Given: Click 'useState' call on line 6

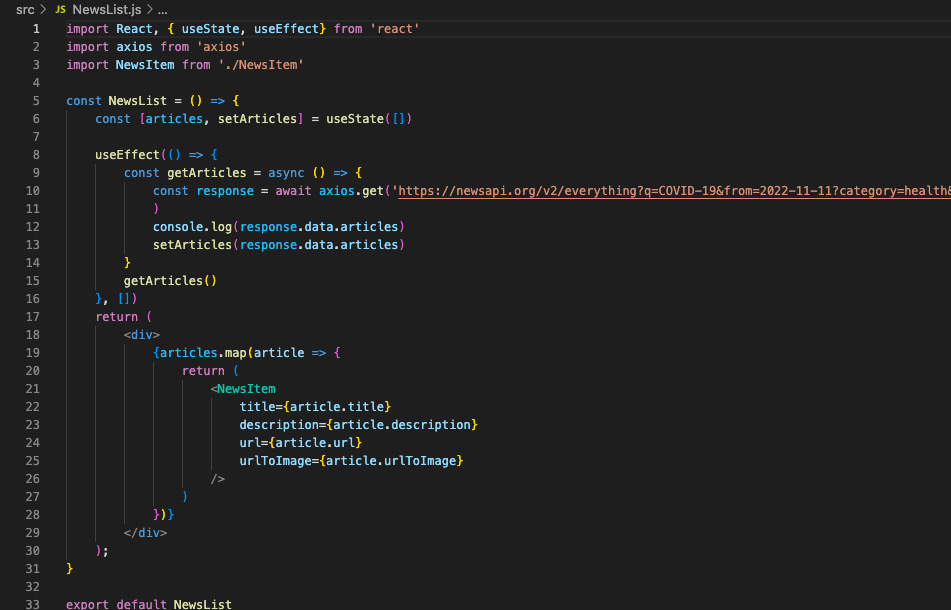Looking at the screenshot, I should coord(355,119).
